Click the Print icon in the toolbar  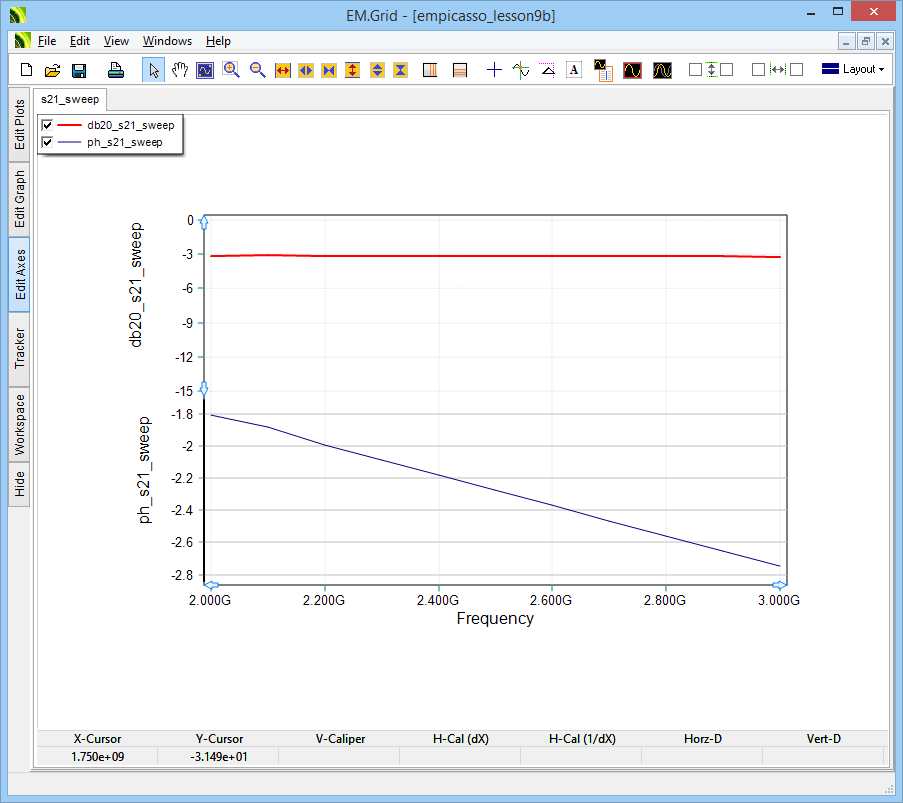[x=116, y=70]
